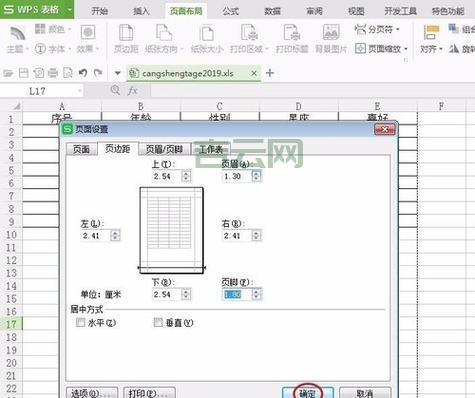The width and height of the screenshot is (475, 398).
Task: Click the save disk icon in quick toolbar
Action: pyautogui.click(x=23, y=73)
